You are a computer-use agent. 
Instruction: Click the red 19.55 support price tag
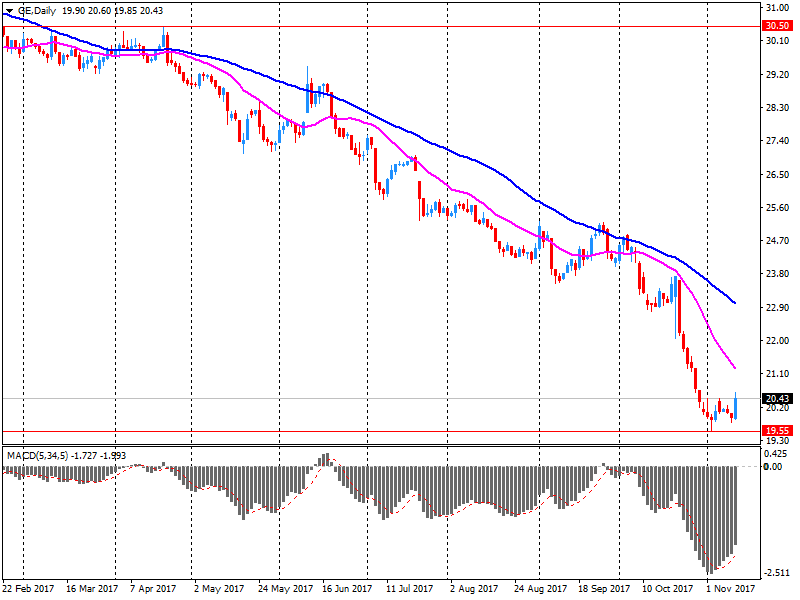click(778, 431)
